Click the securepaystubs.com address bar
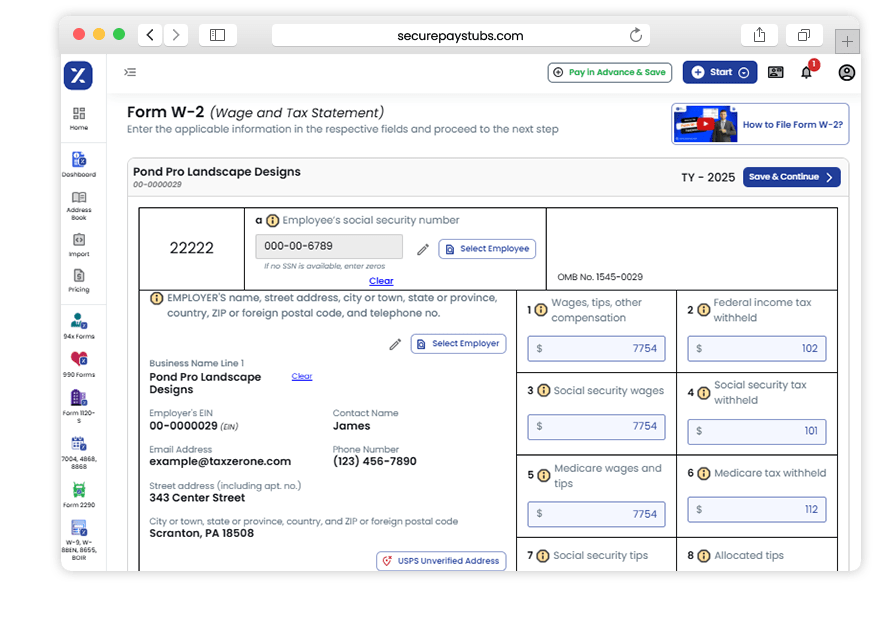The height and width of the screenshot is (620, 885). pos(461,35)
